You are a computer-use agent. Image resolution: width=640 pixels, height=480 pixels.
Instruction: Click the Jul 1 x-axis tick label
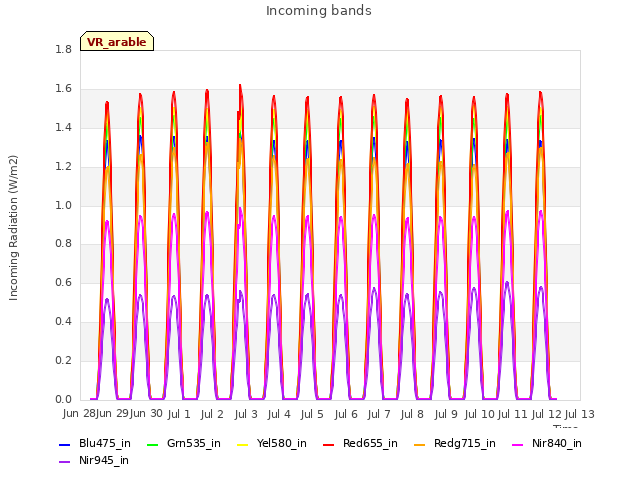tap(179, 414)
